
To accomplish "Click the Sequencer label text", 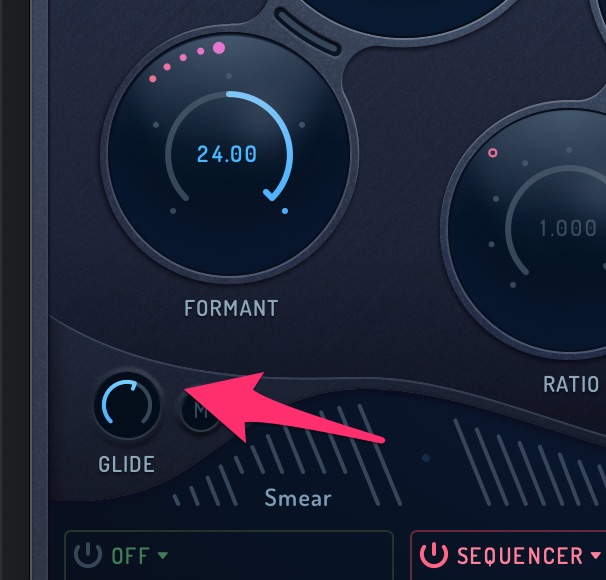I will tap(520, 556).
